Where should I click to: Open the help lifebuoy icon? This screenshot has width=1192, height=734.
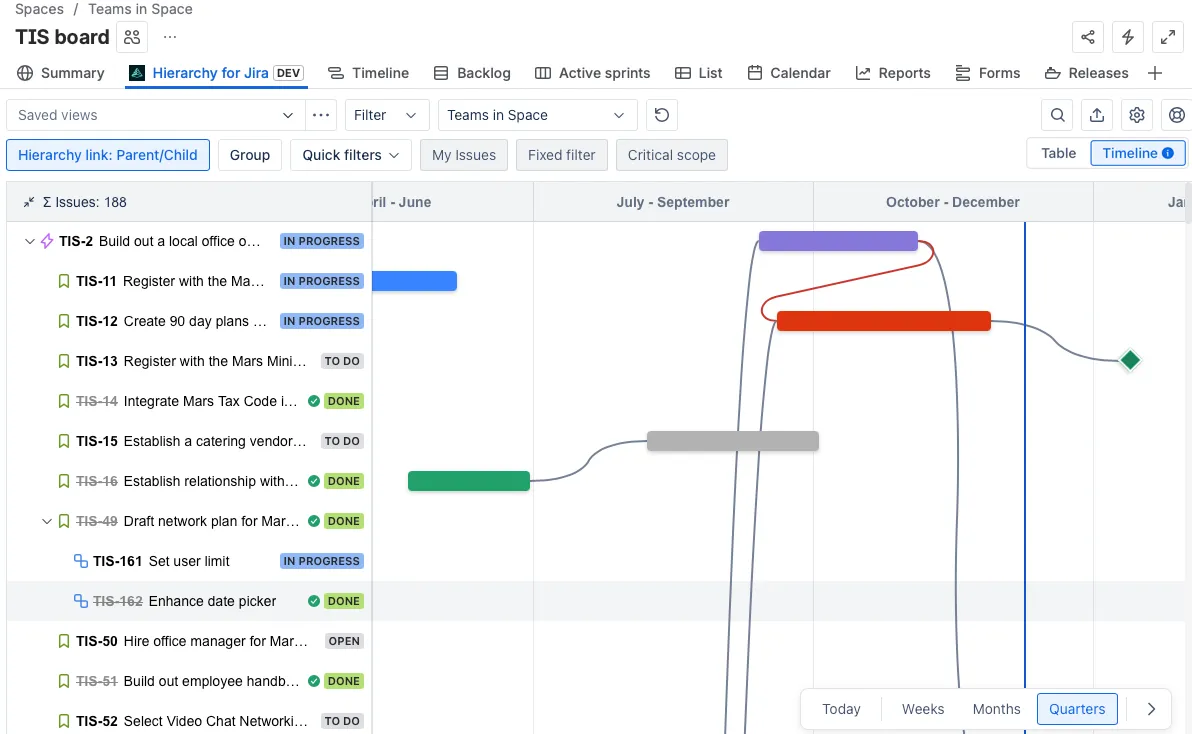point(1177,115)
